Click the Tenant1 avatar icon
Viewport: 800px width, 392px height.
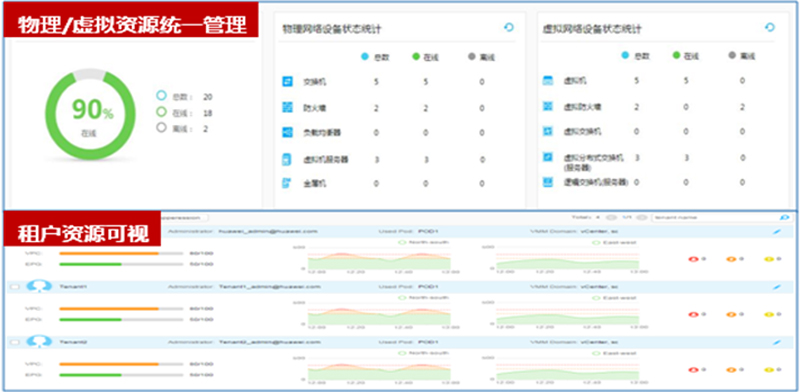pos(39,286)
